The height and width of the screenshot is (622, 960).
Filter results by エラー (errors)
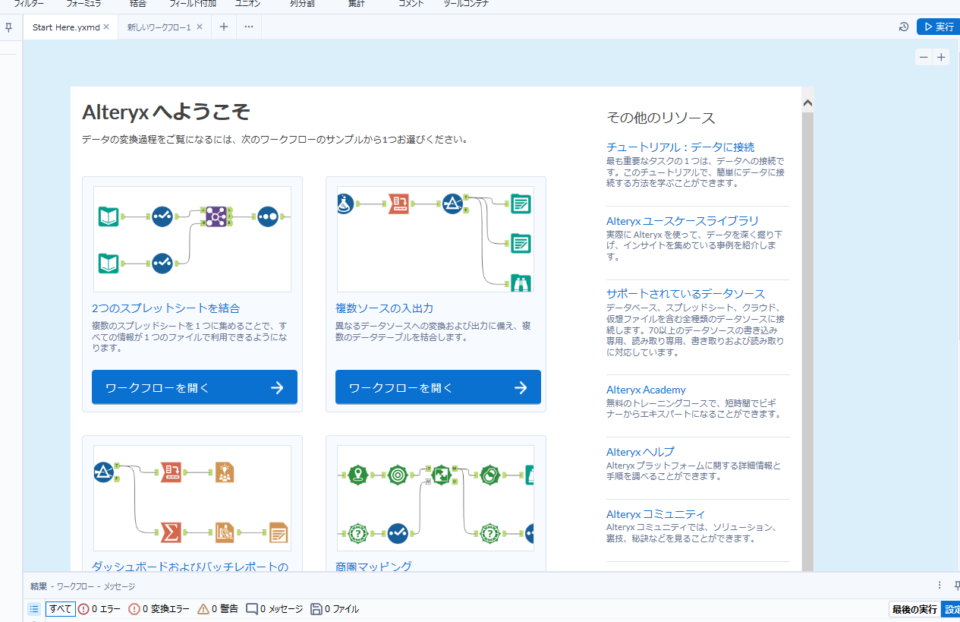(99, 609)
